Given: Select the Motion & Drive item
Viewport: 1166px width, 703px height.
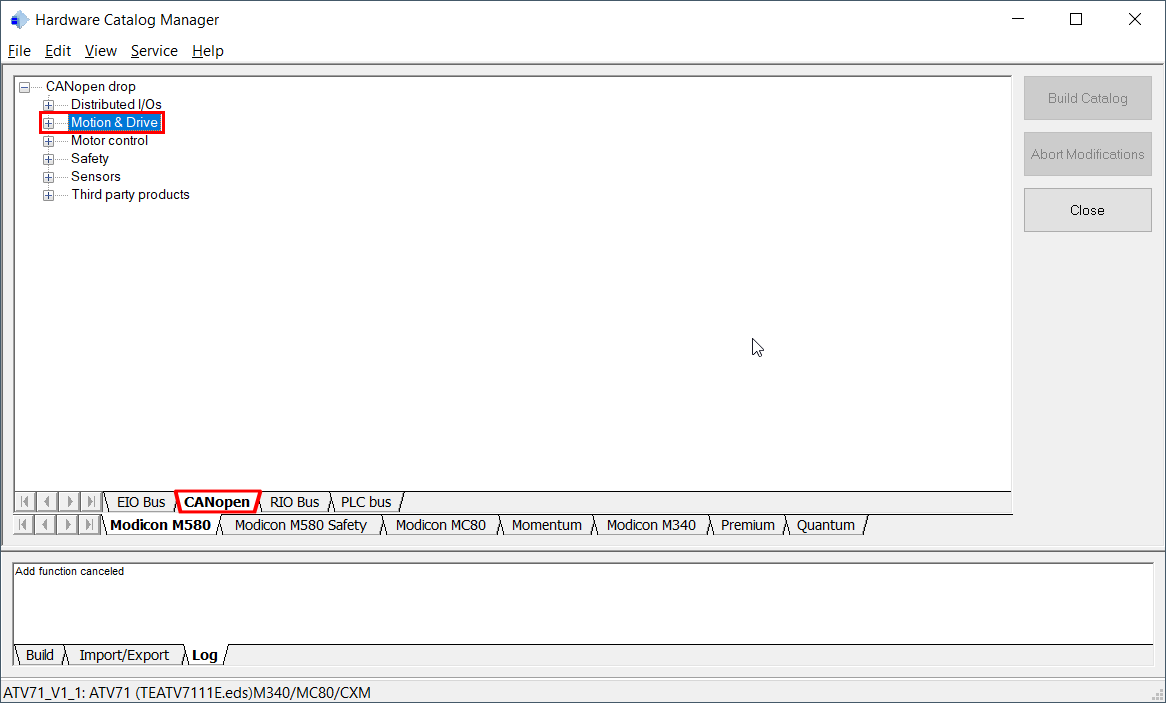Looking at the screenshot, I should coord(115,123).
